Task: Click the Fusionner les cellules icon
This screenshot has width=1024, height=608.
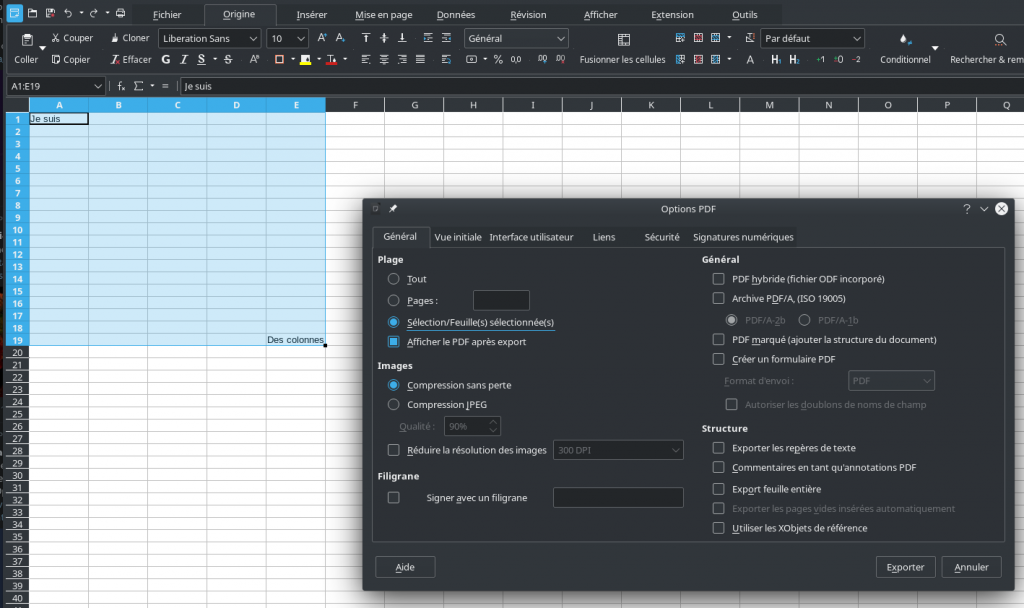Action: [623, 40]
